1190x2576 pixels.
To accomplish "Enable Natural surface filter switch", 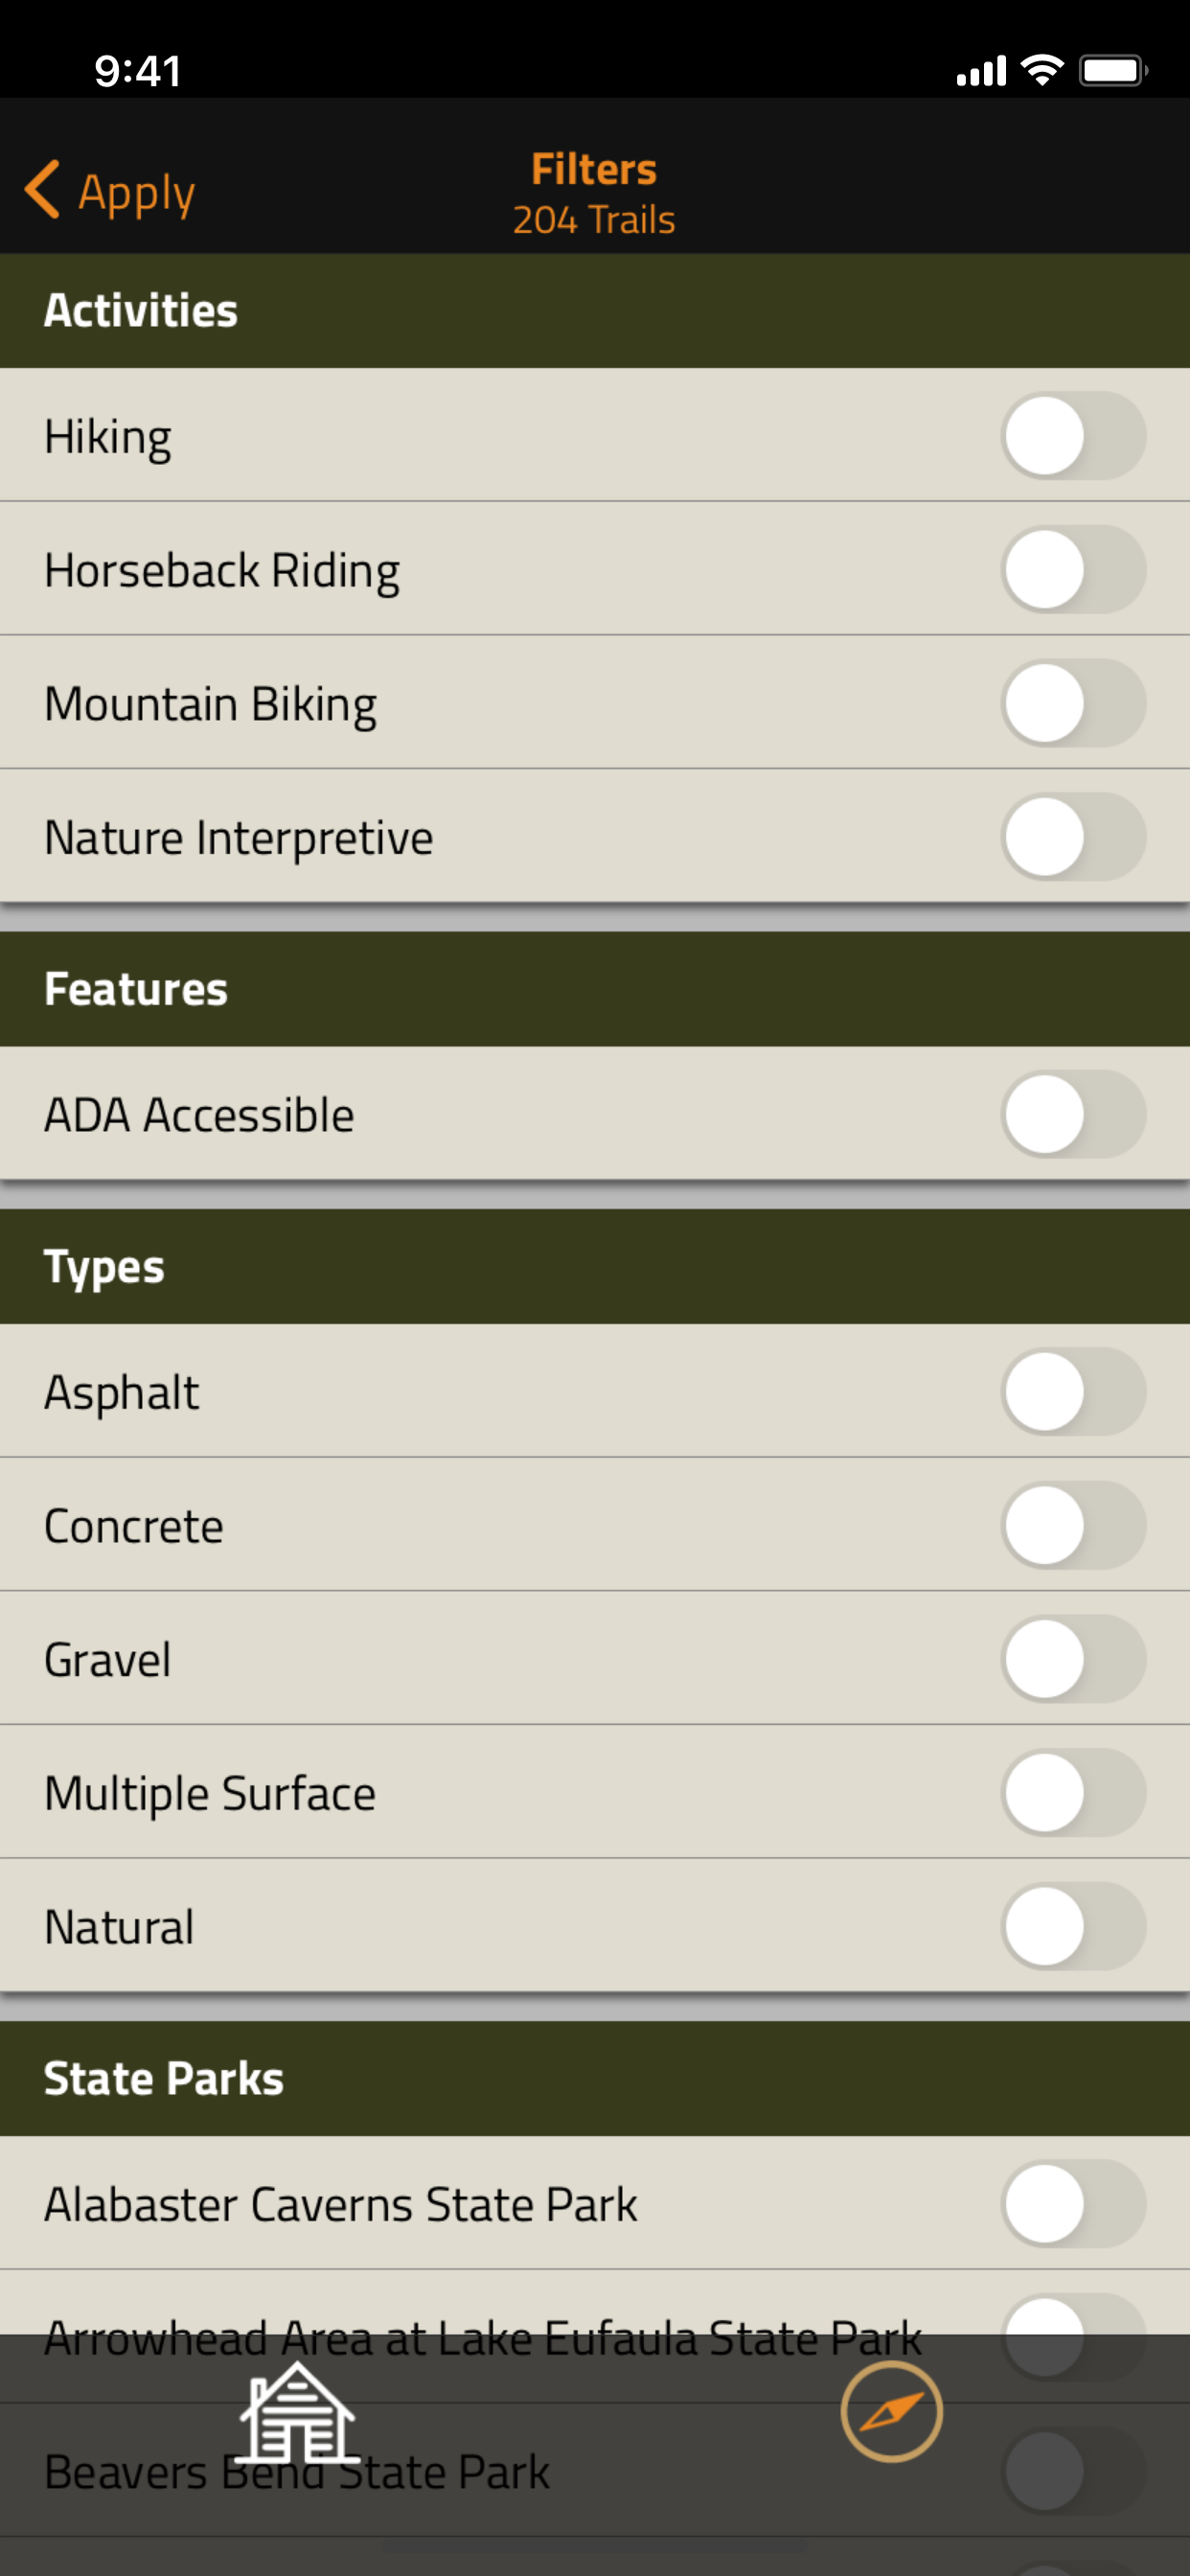I will [x=1073, y=1927].
